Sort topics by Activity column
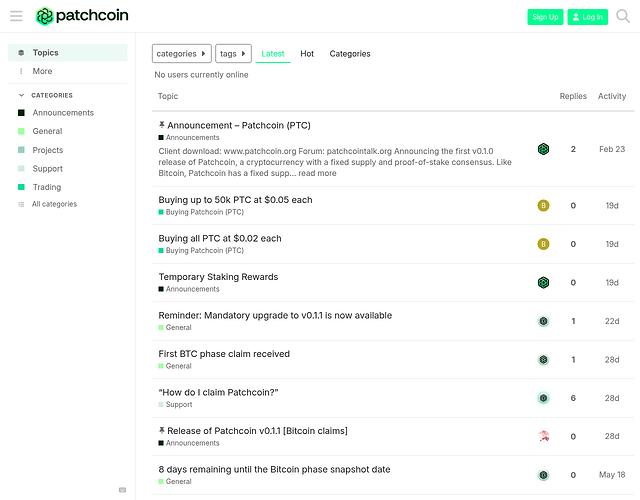This screenshot has height=500, width=640. (x=612, y=96)
